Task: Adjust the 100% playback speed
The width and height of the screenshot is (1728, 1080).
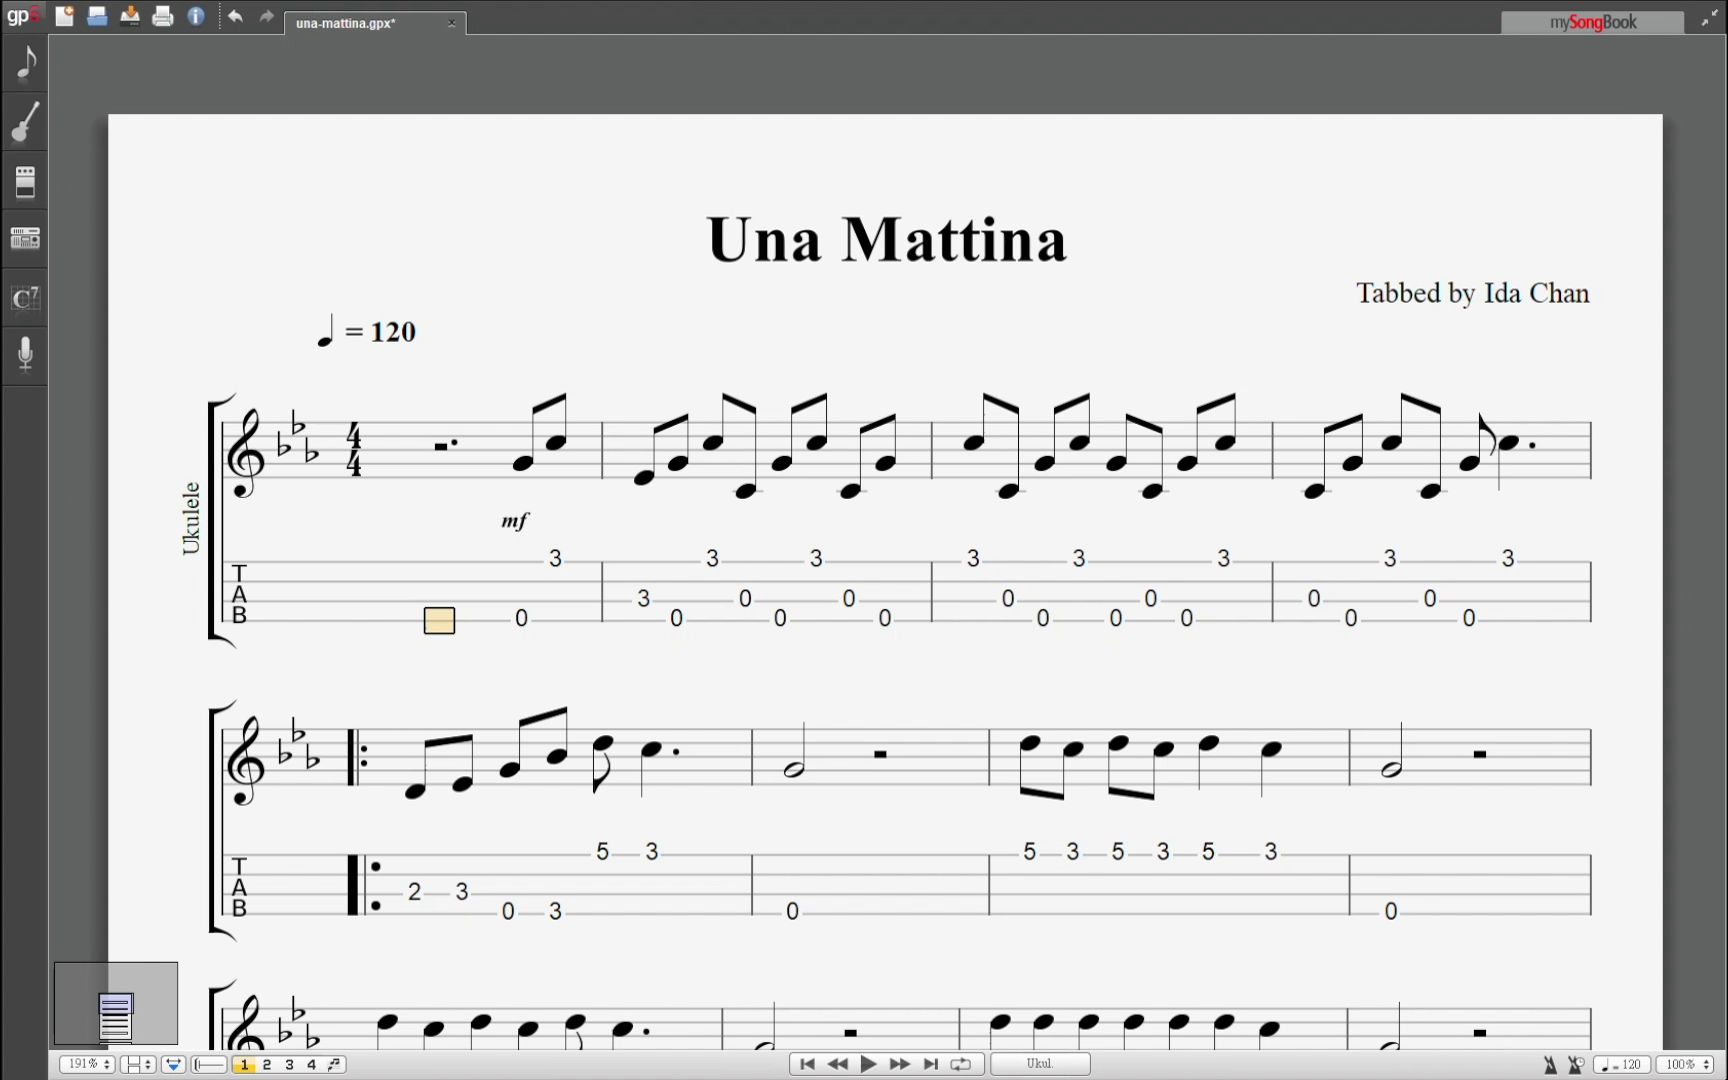Action: [1686, 1065]
